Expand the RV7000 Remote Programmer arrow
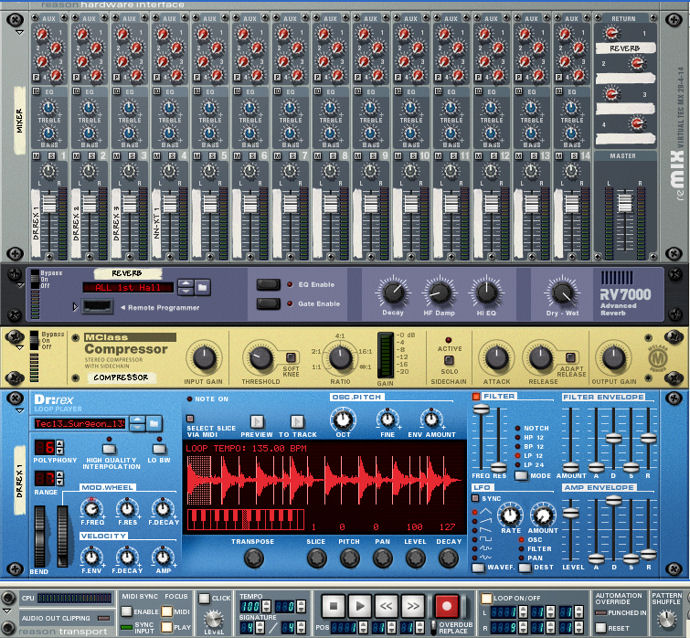 pyautogui.click(x=75, y=307)
